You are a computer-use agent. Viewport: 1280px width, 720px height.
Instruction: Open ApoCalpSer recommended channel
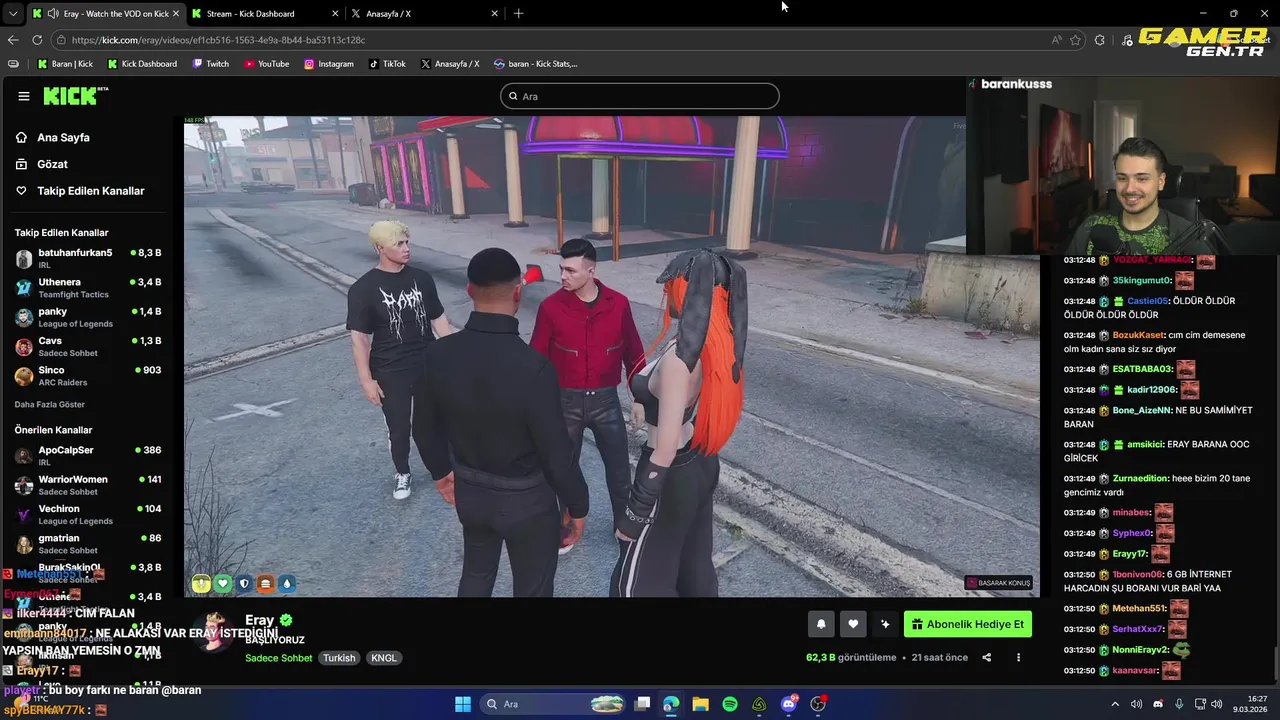click(x=87, y=456)
